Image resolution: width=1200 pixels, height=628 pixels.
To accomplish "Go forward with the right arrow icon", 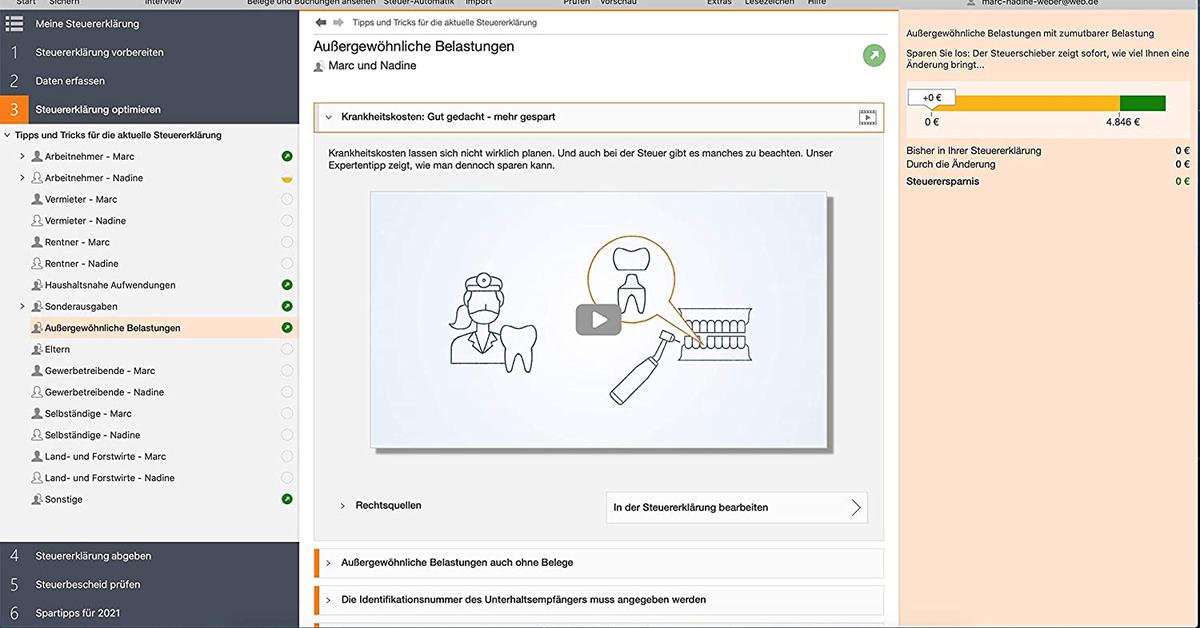I will tap(338, 22).
